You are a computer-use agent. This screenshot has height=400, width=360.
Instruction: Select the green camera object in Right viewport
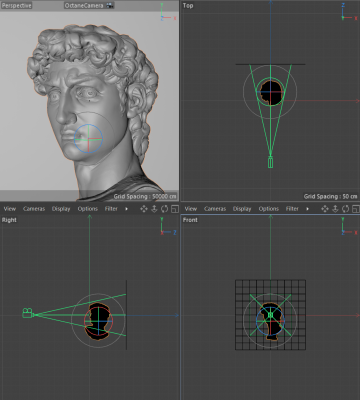(28, 313)
